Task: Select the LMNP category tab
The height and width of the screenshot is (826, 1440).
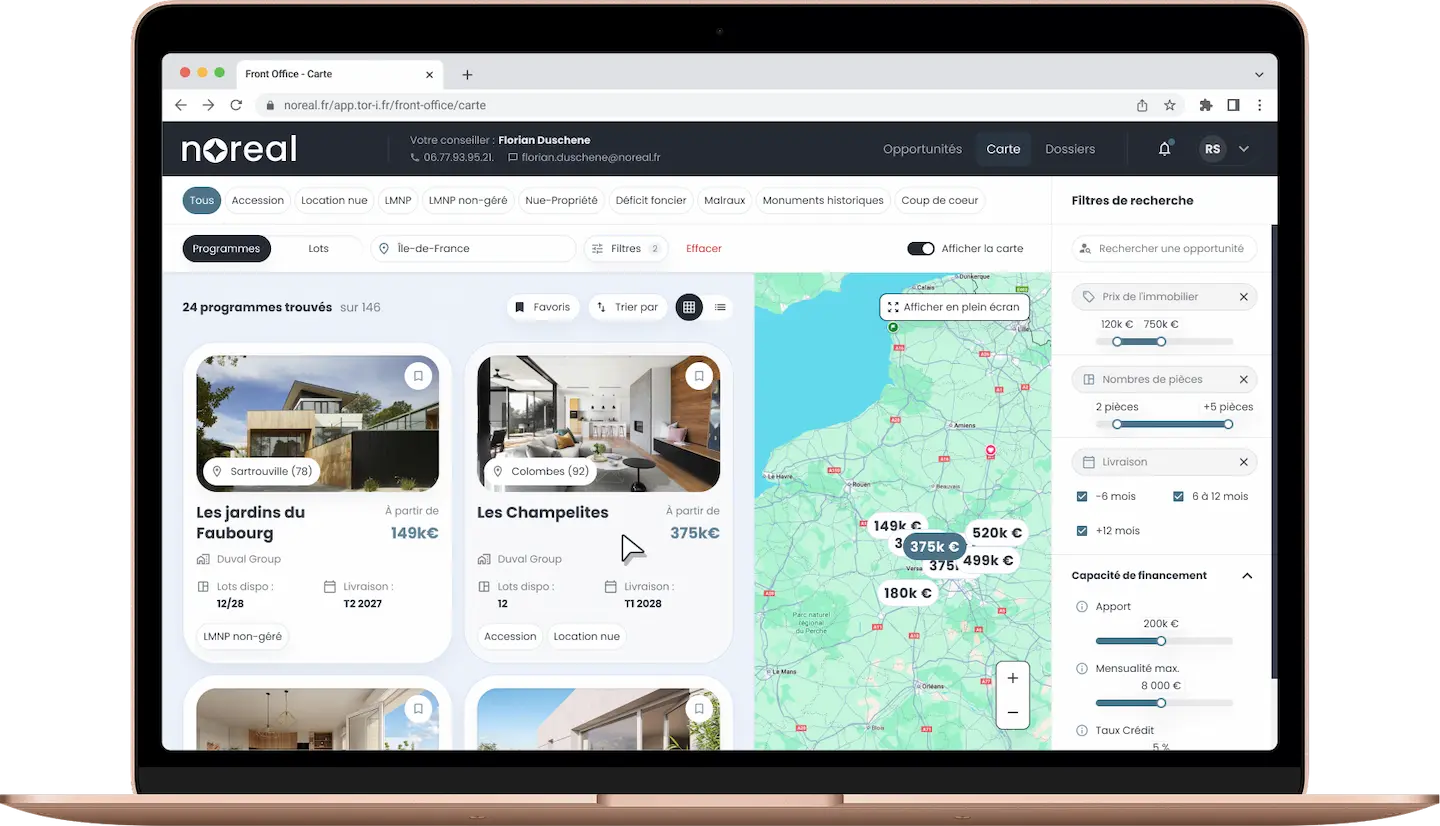Action: 398,201
